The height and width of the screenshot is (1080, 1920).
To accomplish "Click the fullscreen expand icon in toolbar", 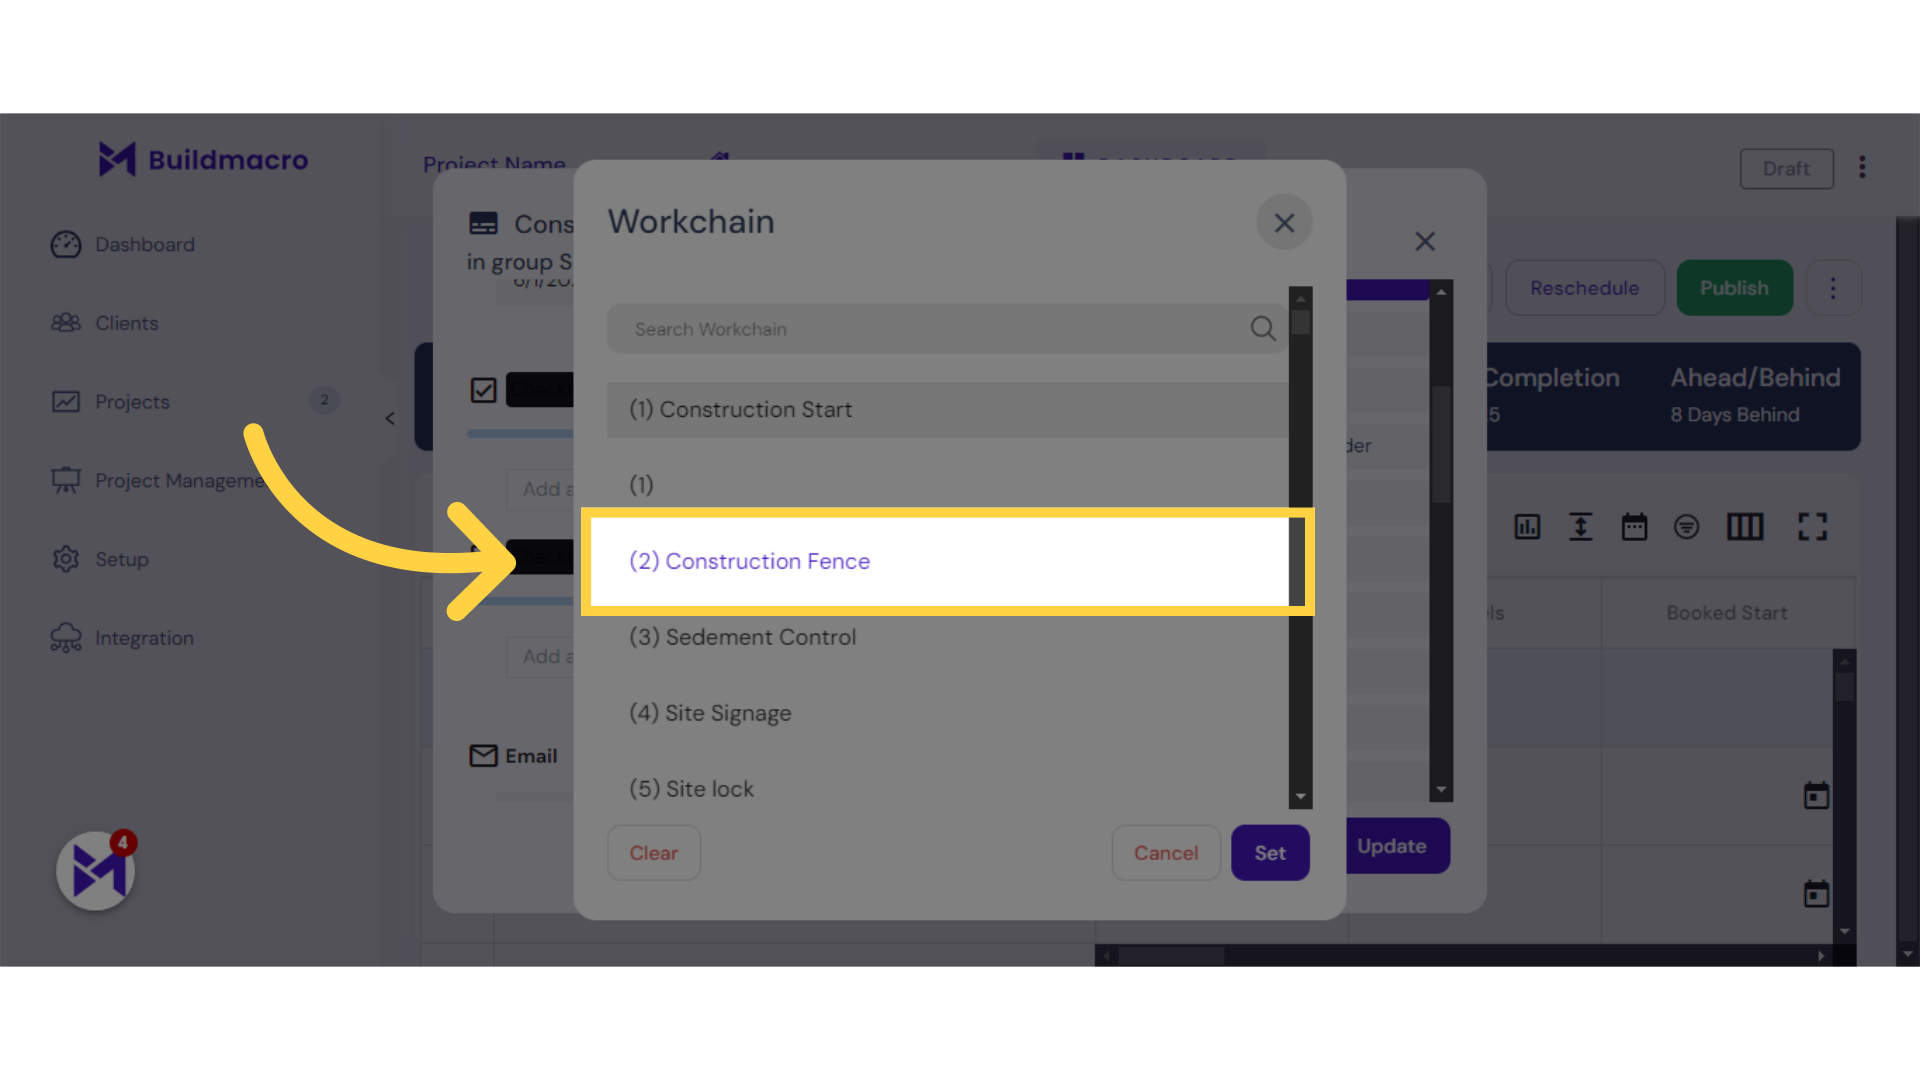I will [1813, 526].
